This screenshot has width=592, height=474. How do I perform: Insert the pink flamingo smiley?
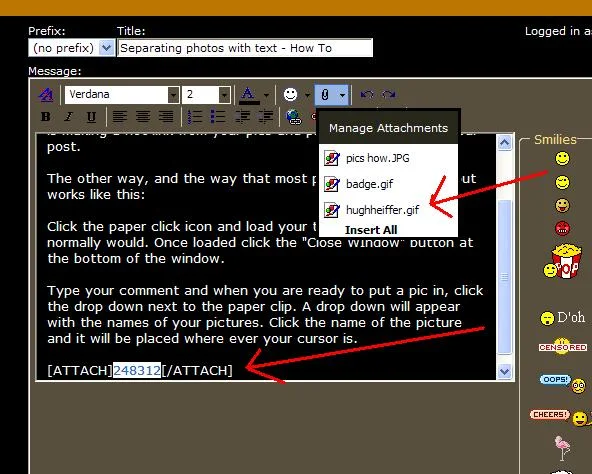(562, 448)
